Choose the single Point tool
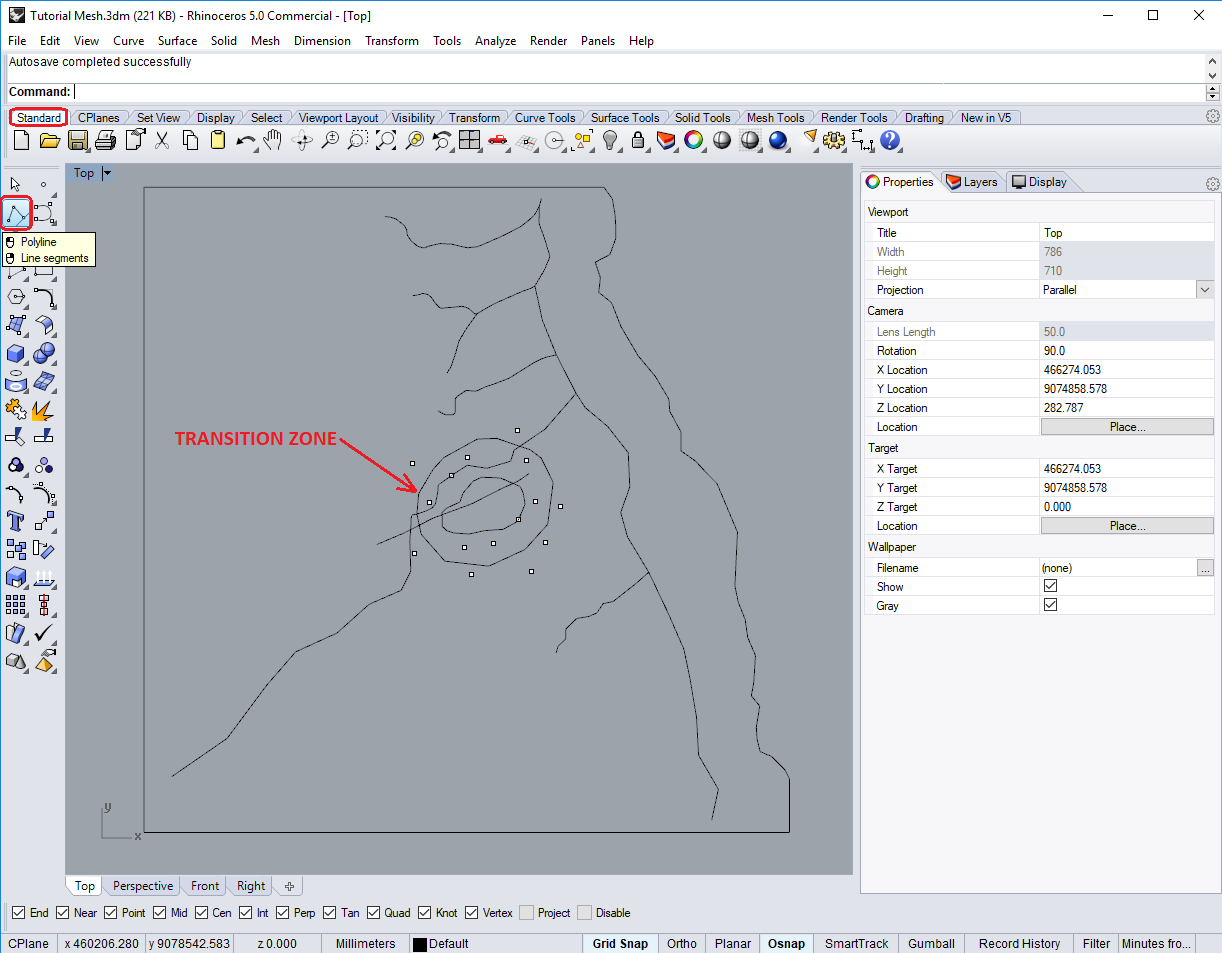Image resolution: width=1222 pixels, height=953 pixels. pos(43,184)
